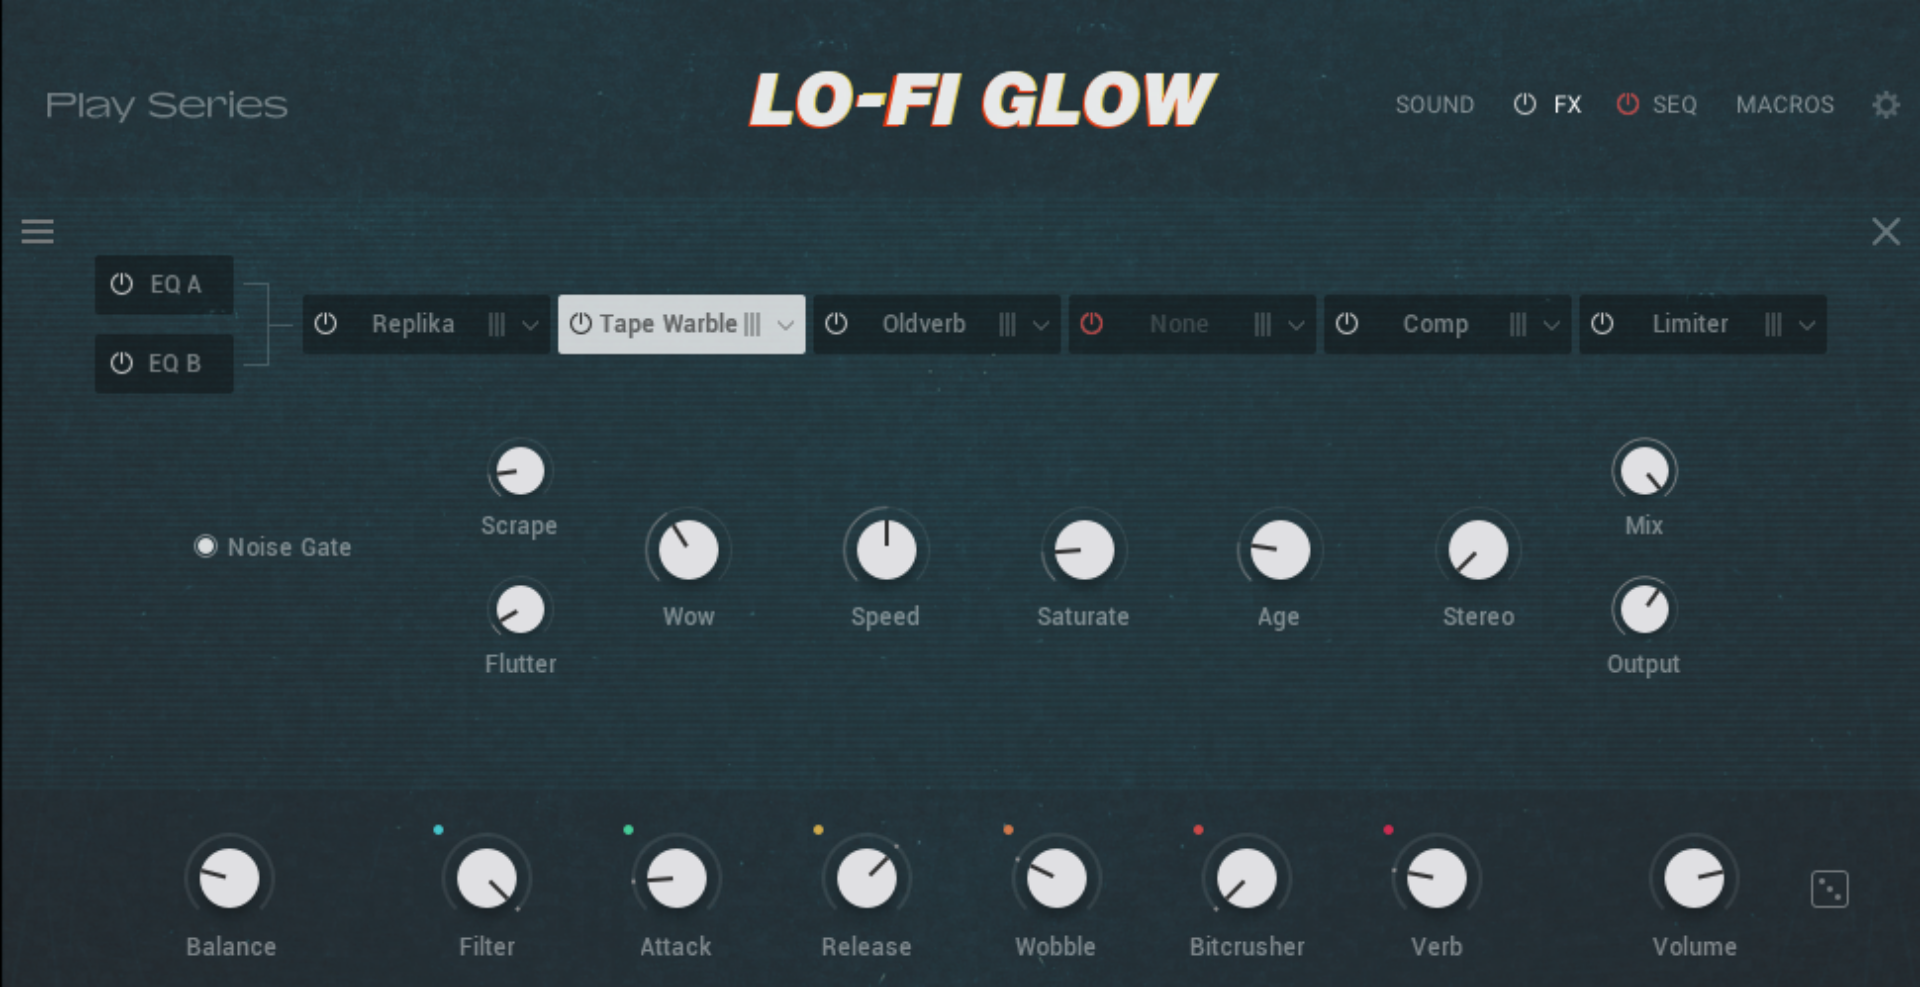
Task: Switch to the MACROS tab
Action: 1785,104
